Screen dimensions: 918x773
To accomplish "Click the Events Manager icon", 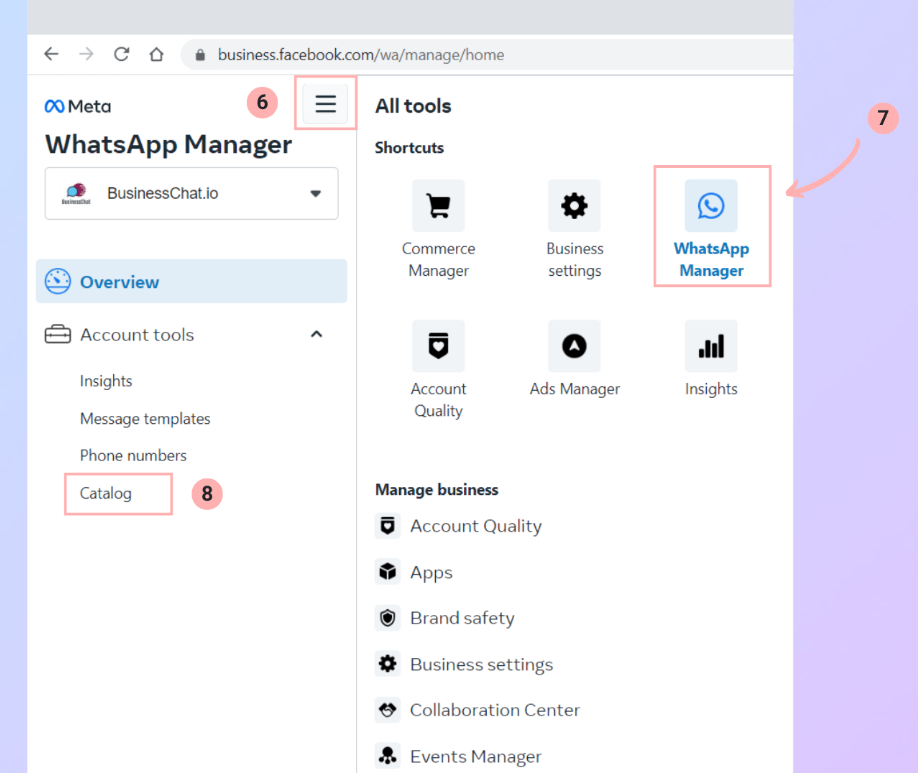I will point(388,756).
